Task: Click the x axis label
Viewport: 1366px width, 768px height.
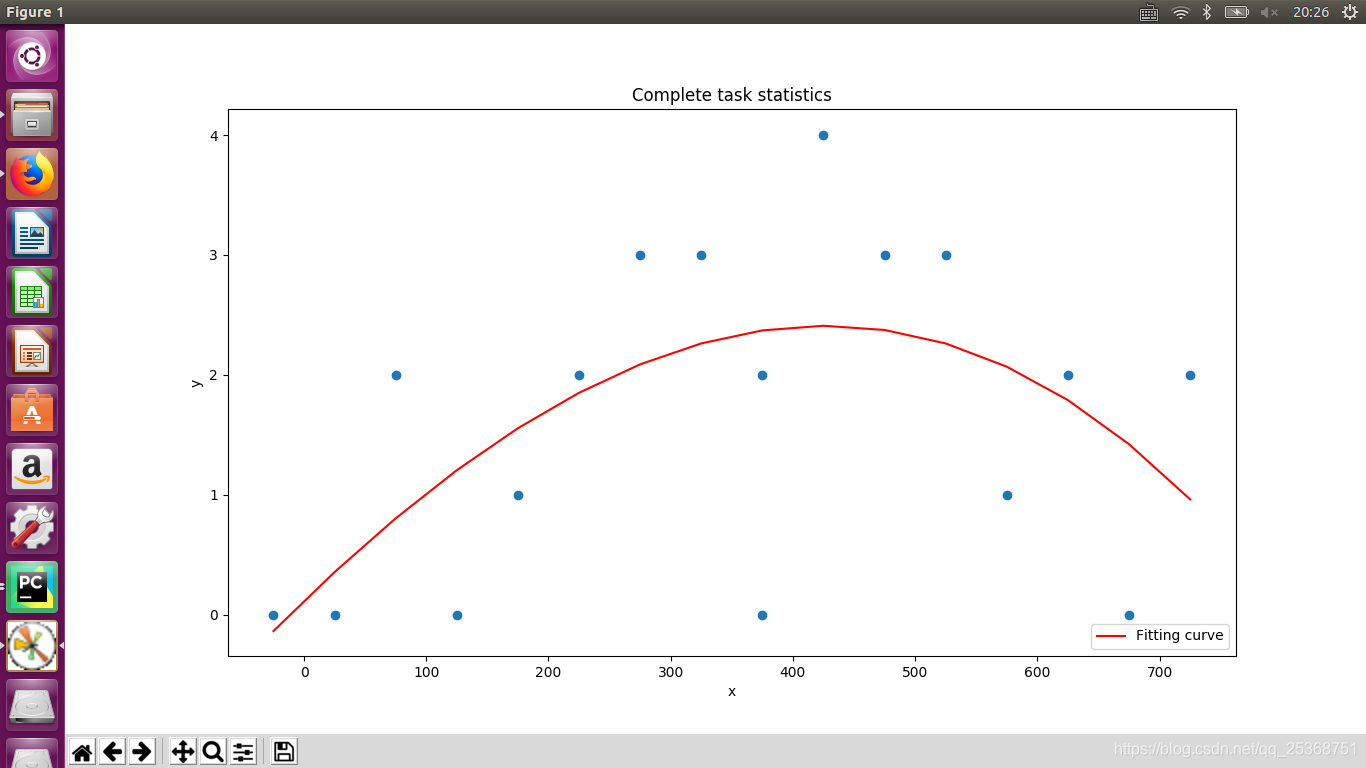Action: point(732,692)
